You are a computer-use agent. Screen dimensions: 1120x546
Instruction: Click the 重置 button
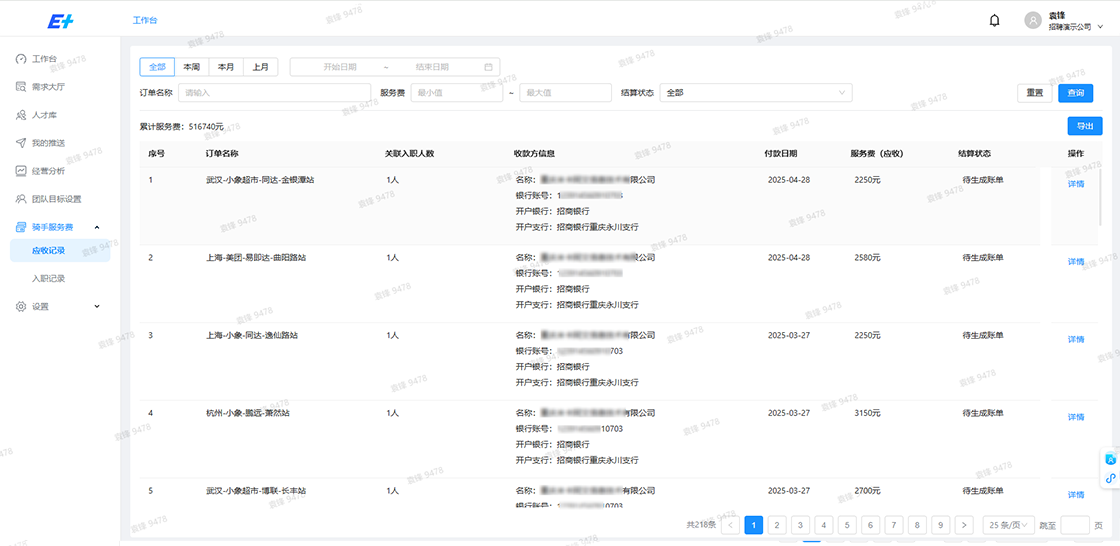click(x=1034, y=93)
